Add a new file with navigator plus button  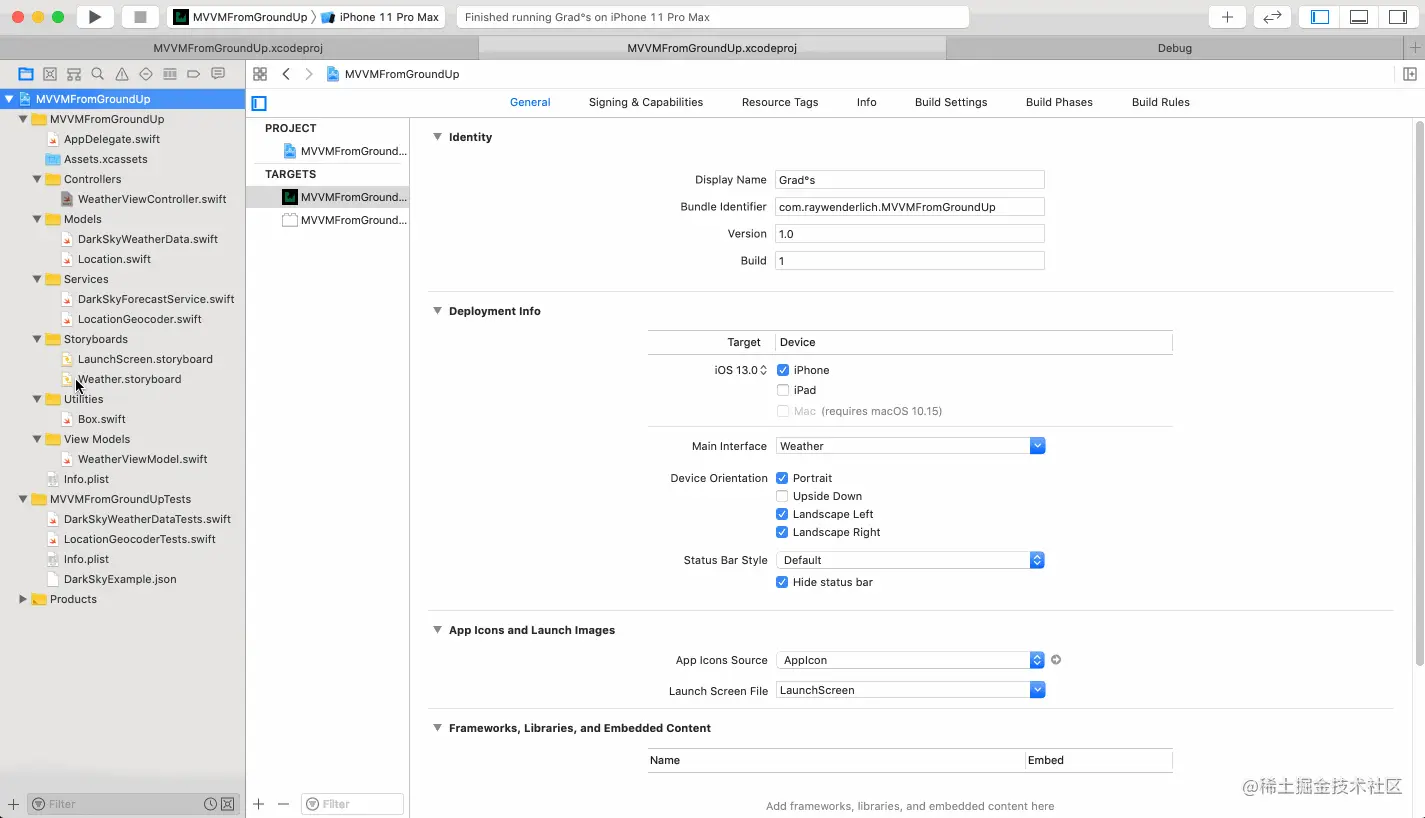[13, 804]
